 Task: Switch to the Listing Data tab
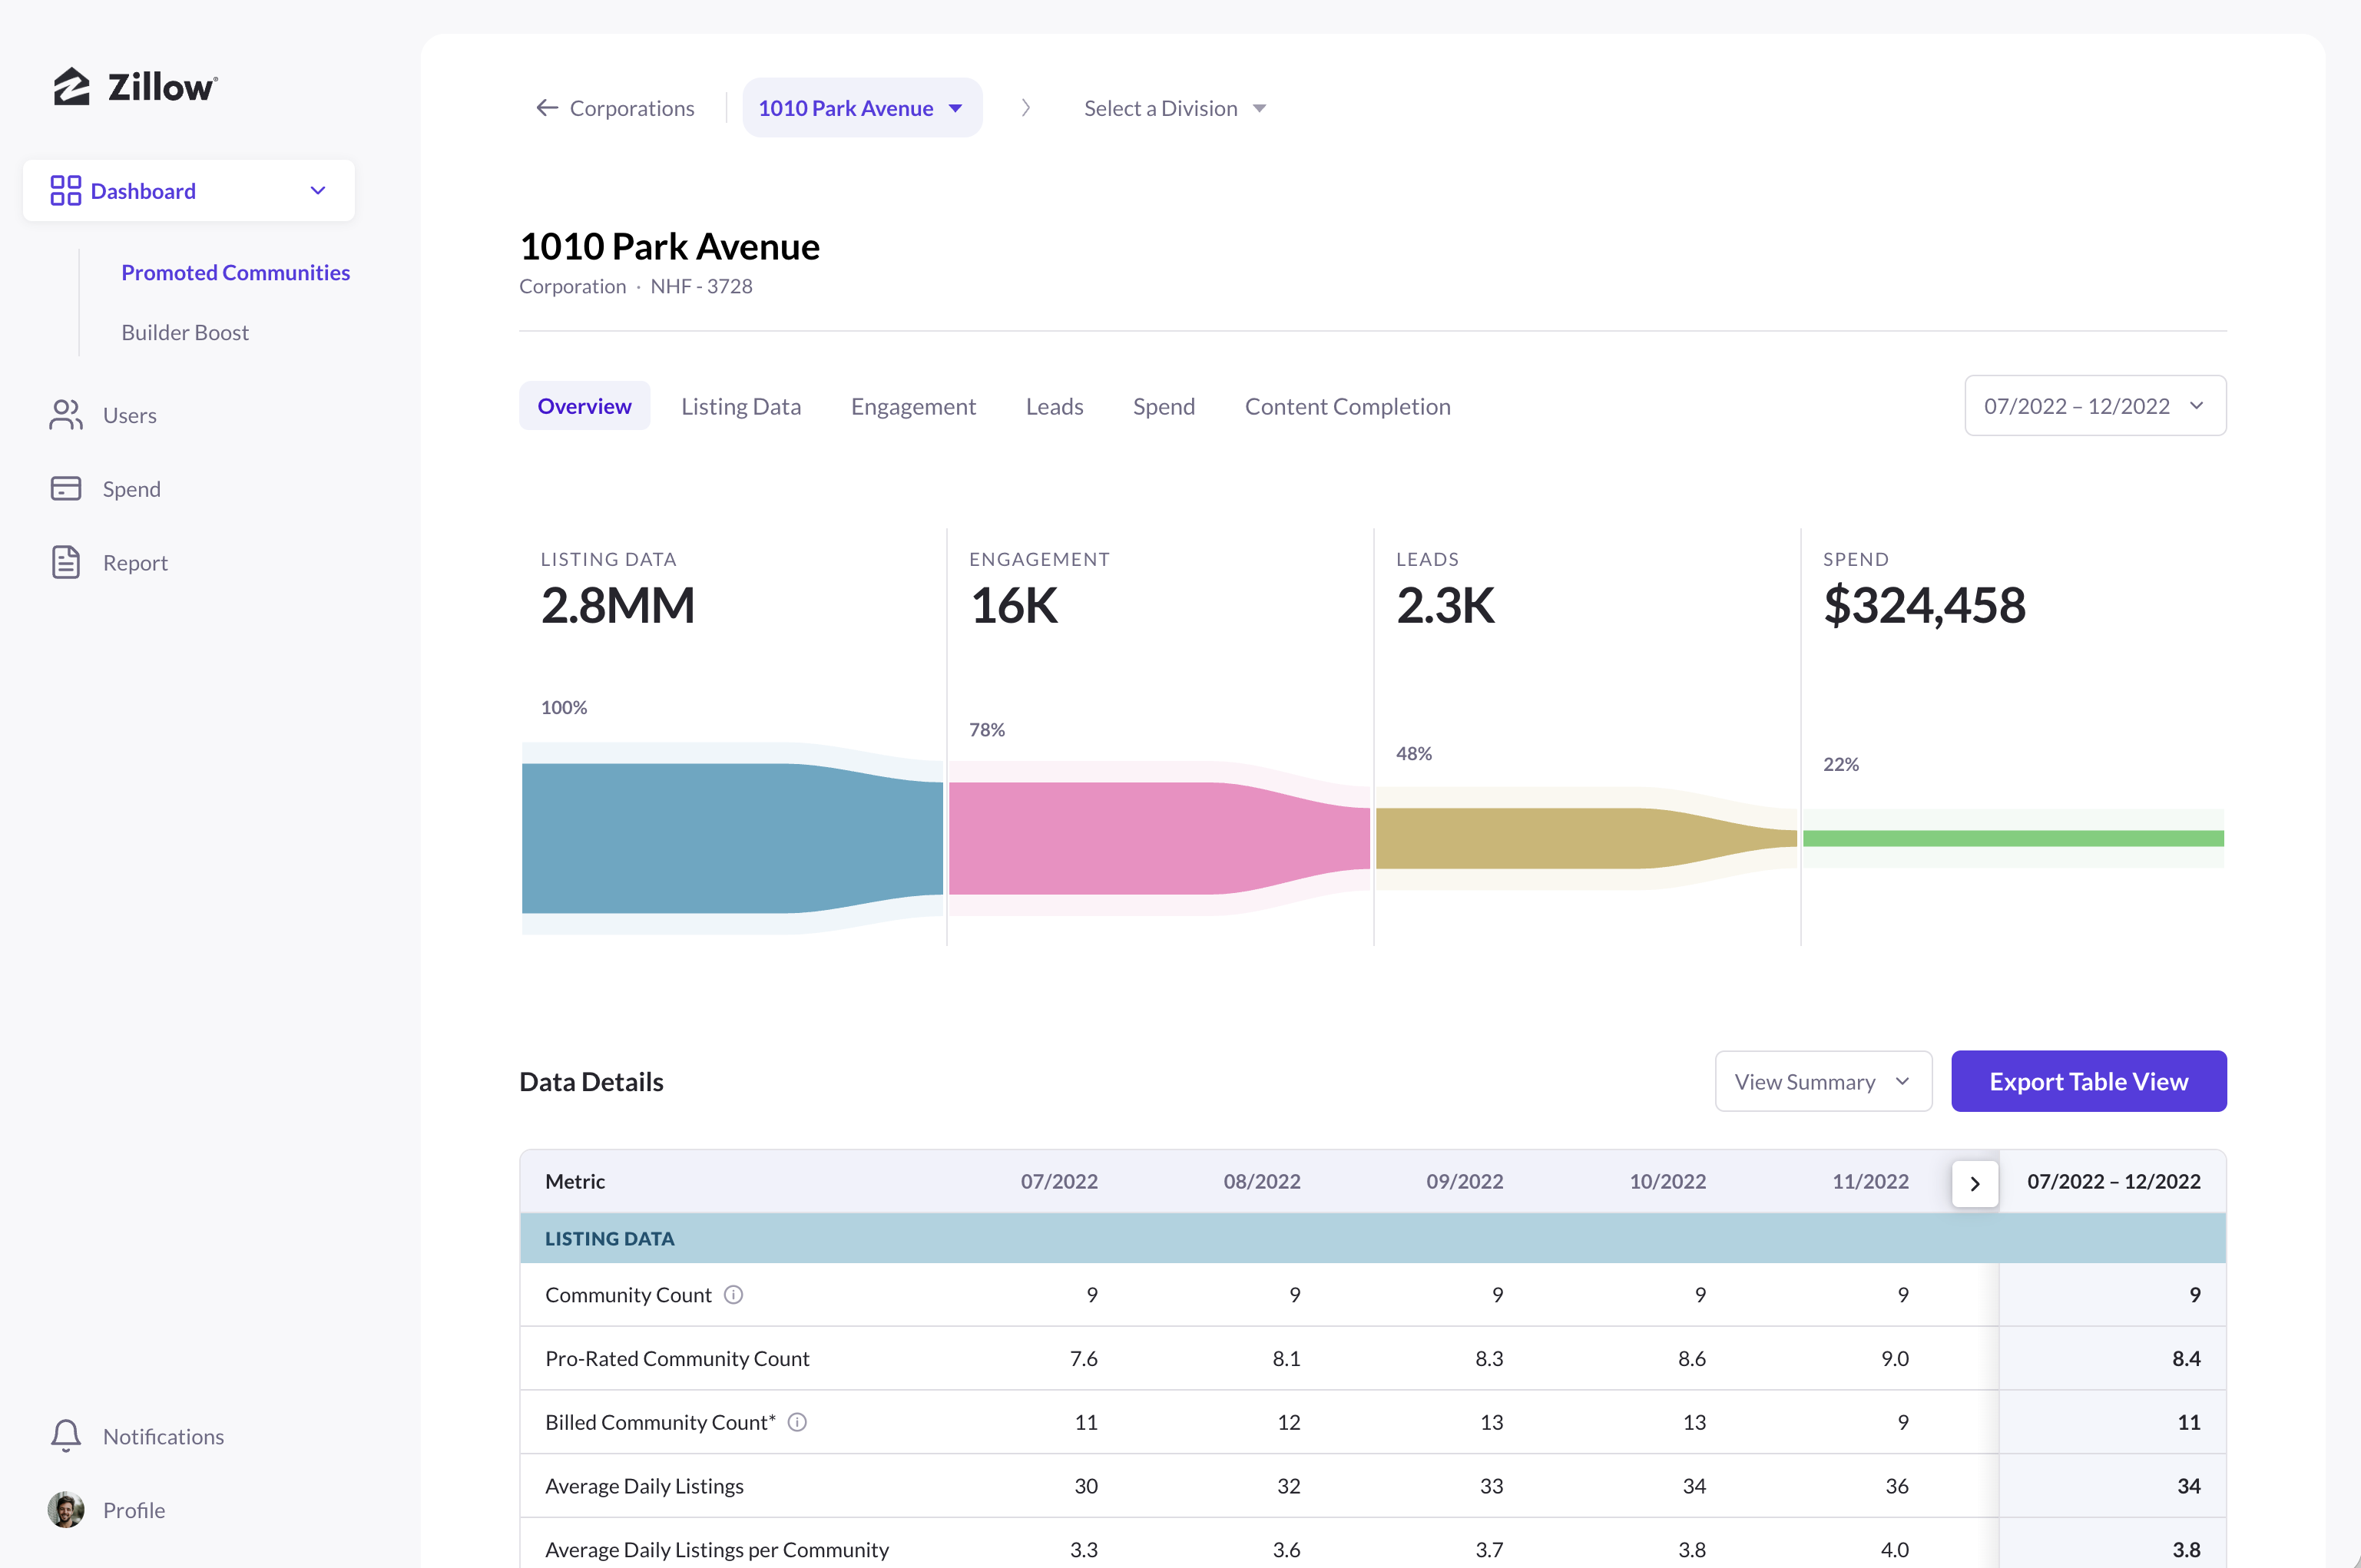[x=741, y=406]
